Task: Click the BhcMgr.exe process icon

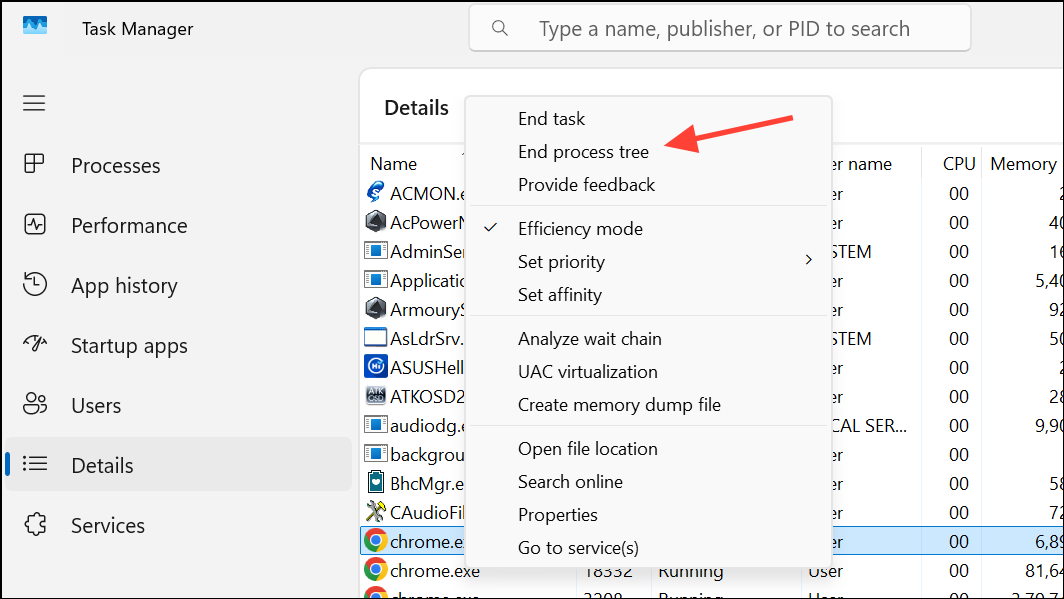Action: [375, 483]
